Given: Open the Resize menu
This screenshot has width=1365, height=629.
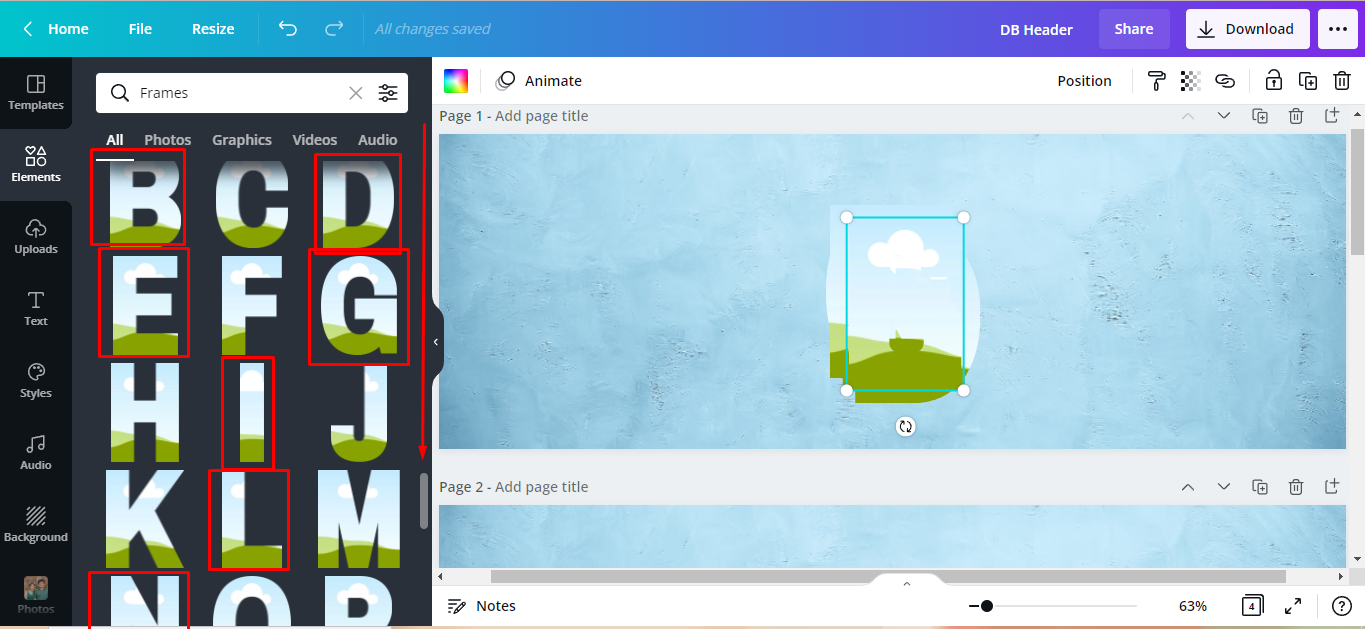Looking at the screenshot, I should (213, 29).
